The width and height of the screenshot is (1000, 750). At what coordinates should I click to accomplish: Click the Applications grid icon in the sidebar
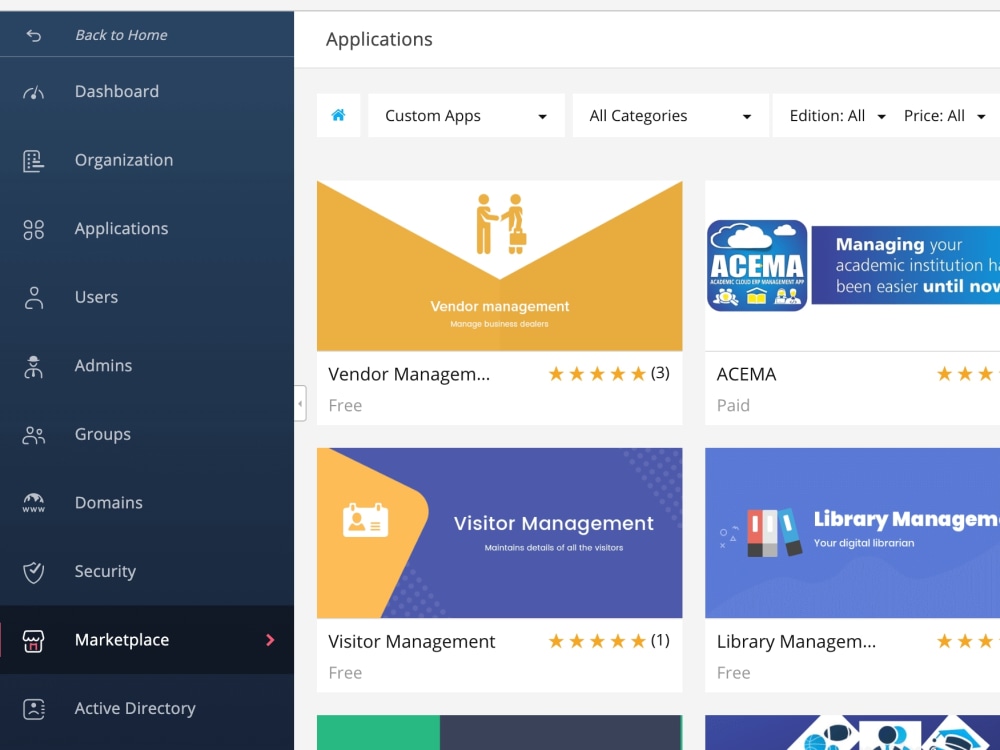34,230
